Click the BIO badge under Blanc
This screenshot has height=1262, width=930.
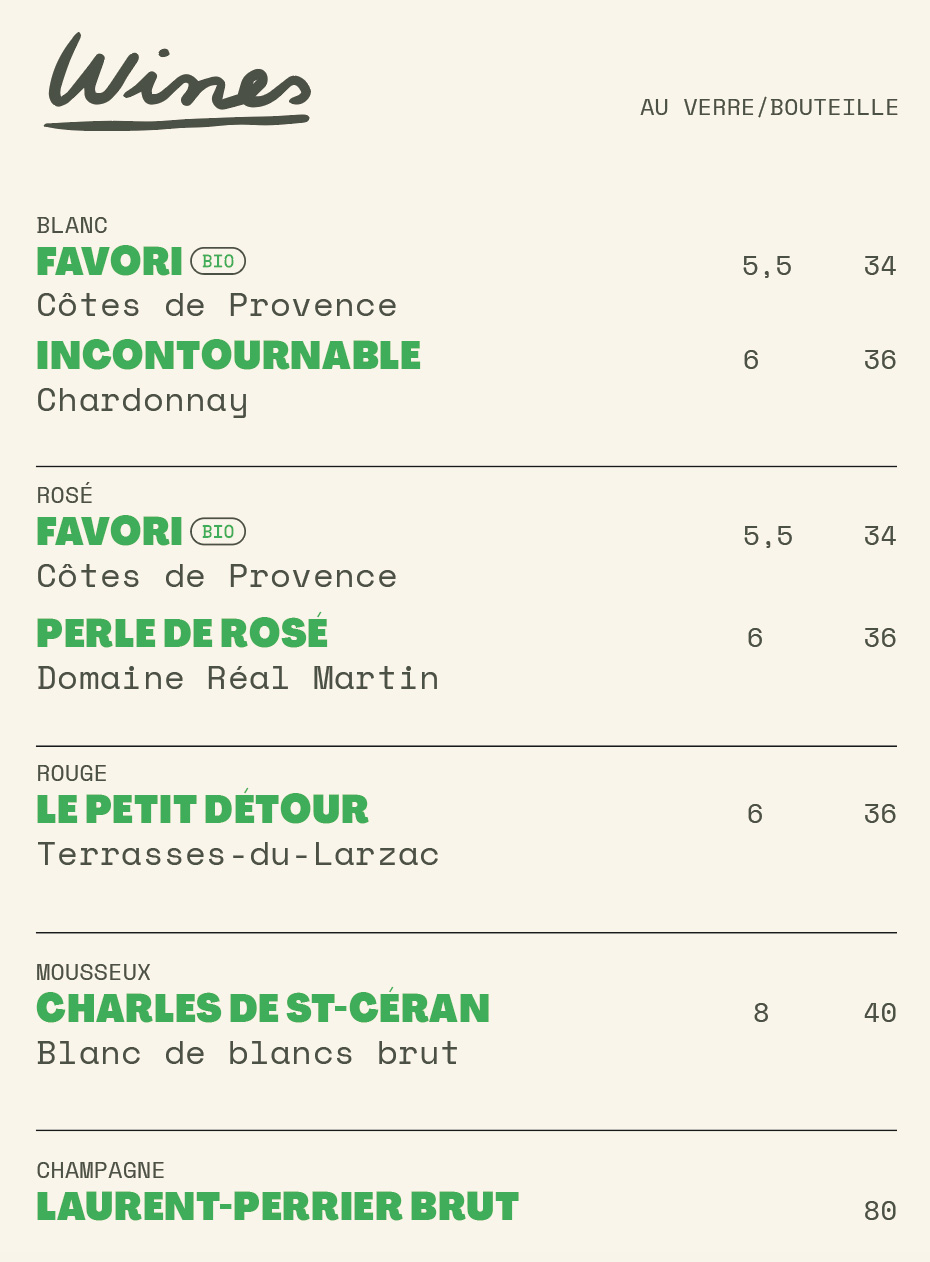click(218, 261)
